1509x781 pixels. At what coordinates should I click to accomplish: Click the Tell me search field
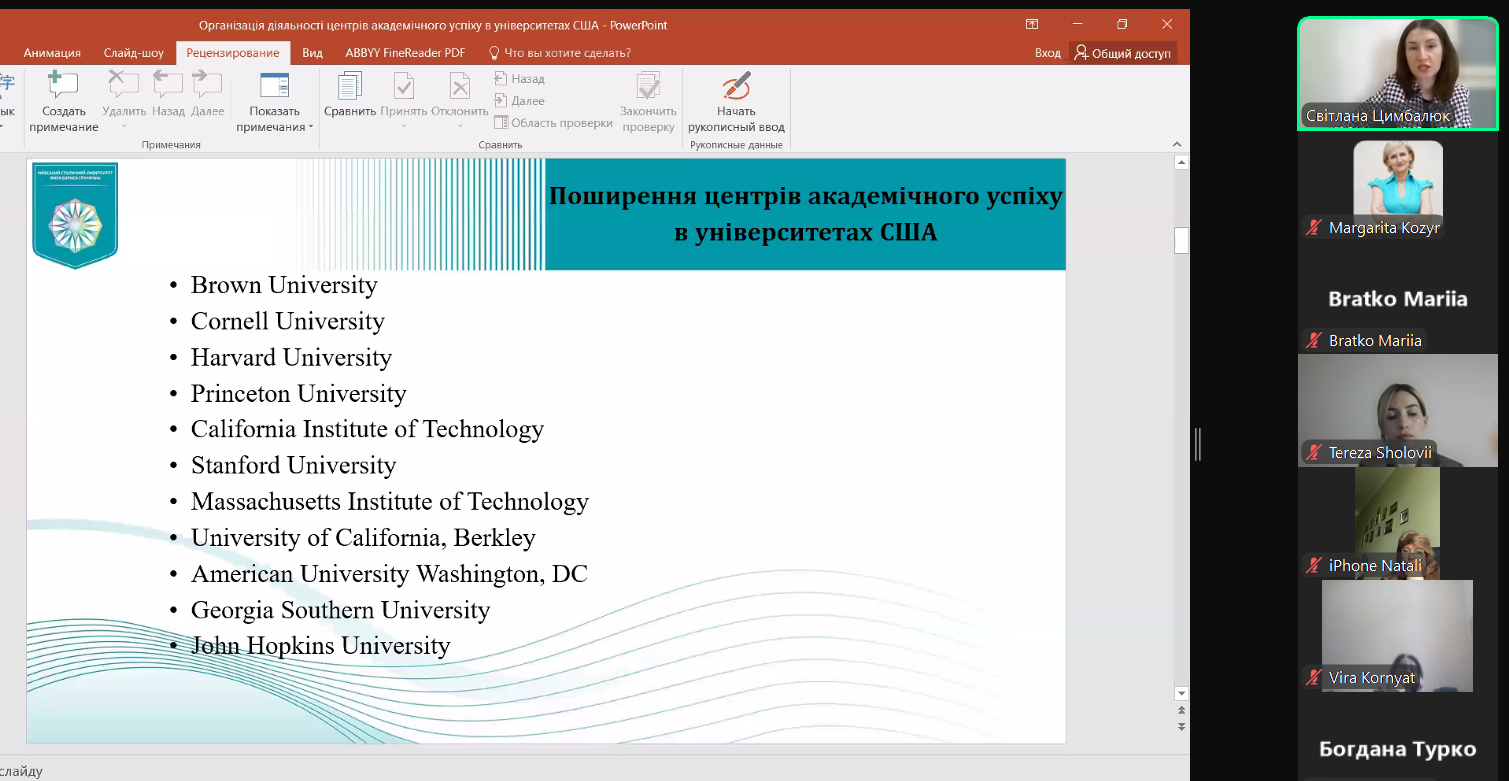[567, 53]
